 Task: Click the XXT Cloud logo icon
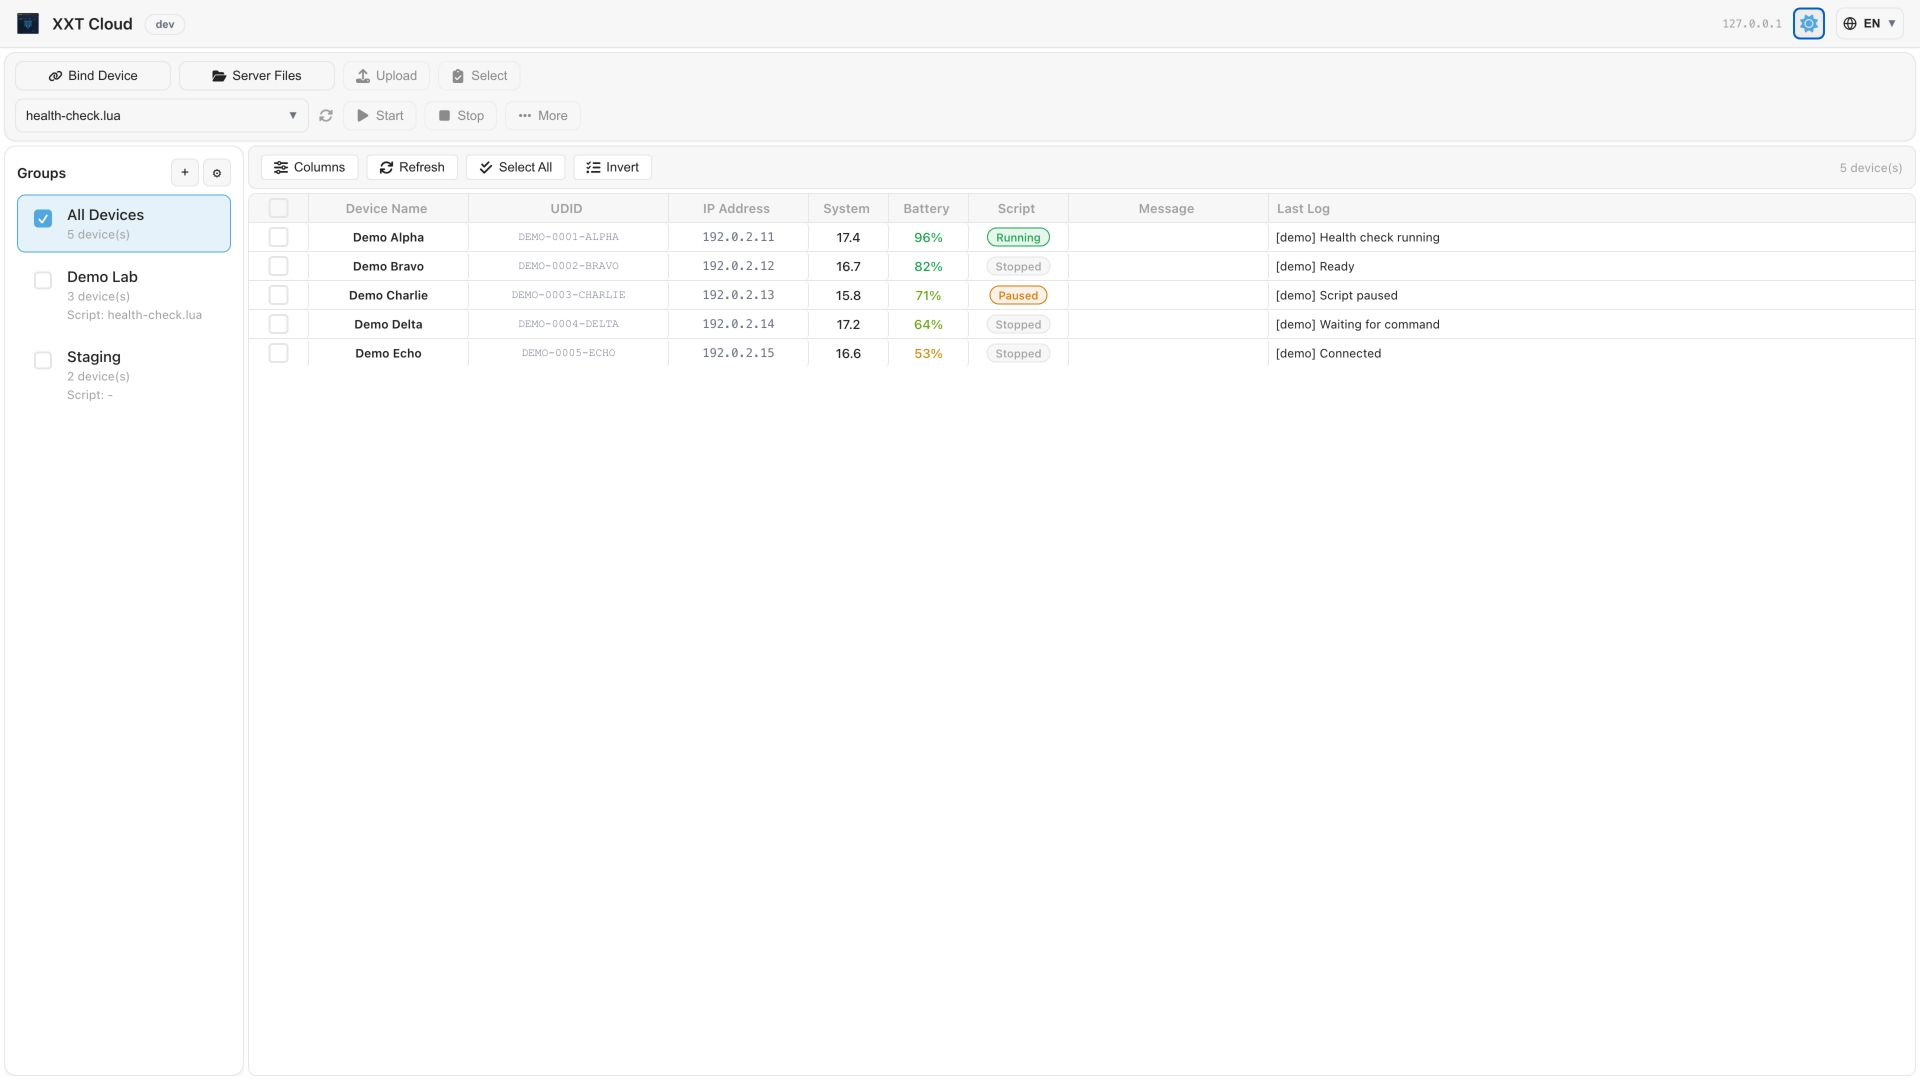(28, 24)
